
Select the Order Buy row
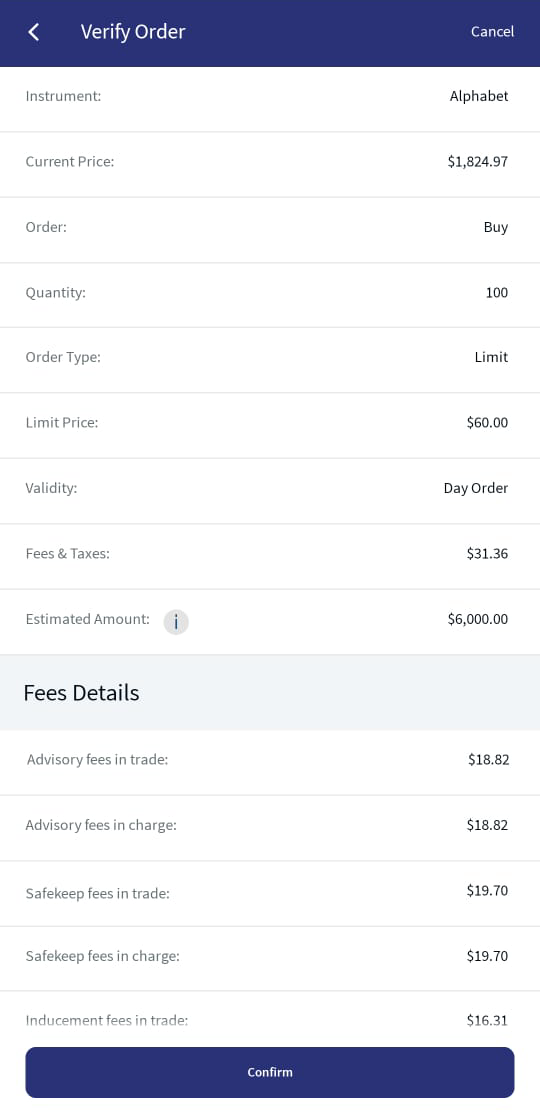point(270,230)
